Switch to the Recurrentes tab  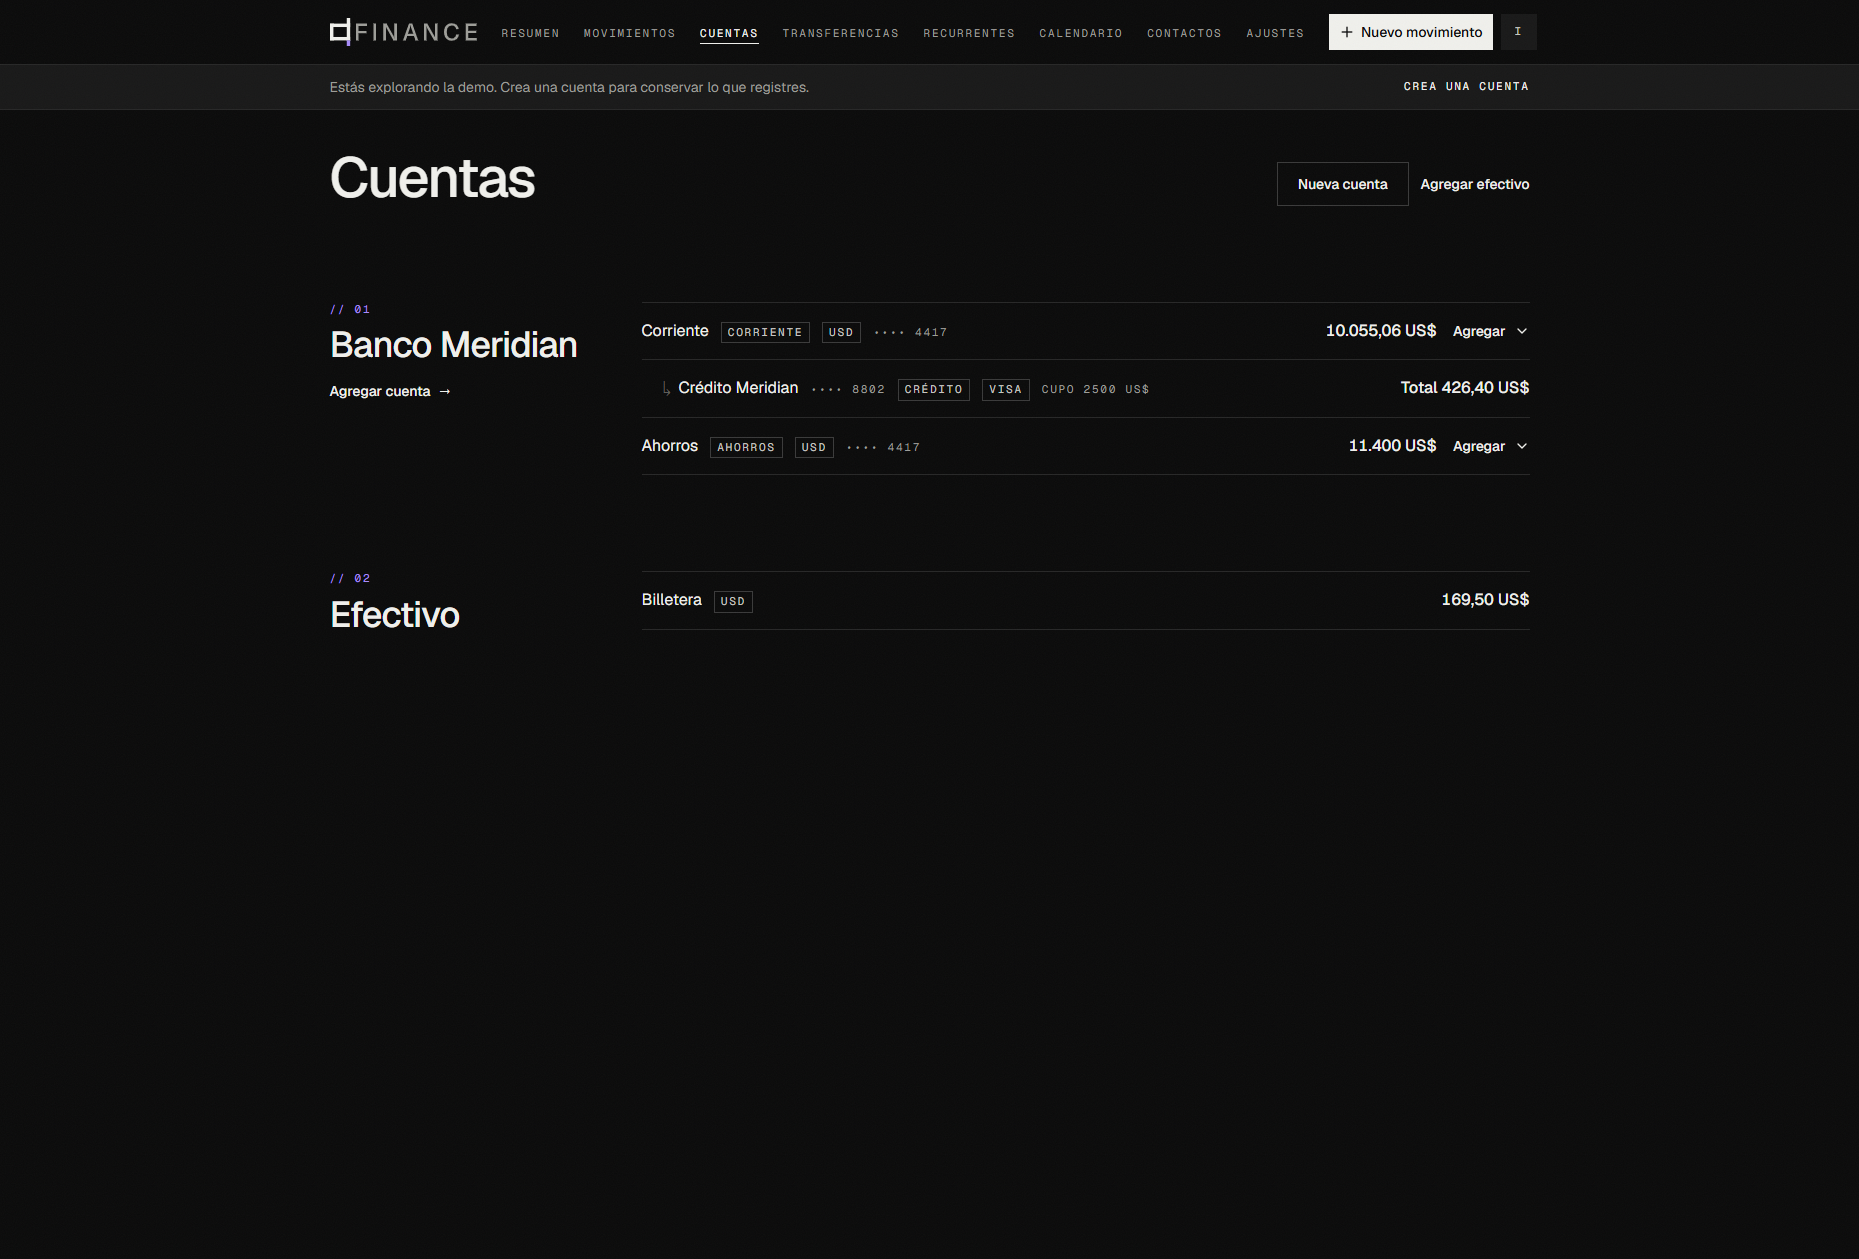pyautogui.click(x=968, y=33)
